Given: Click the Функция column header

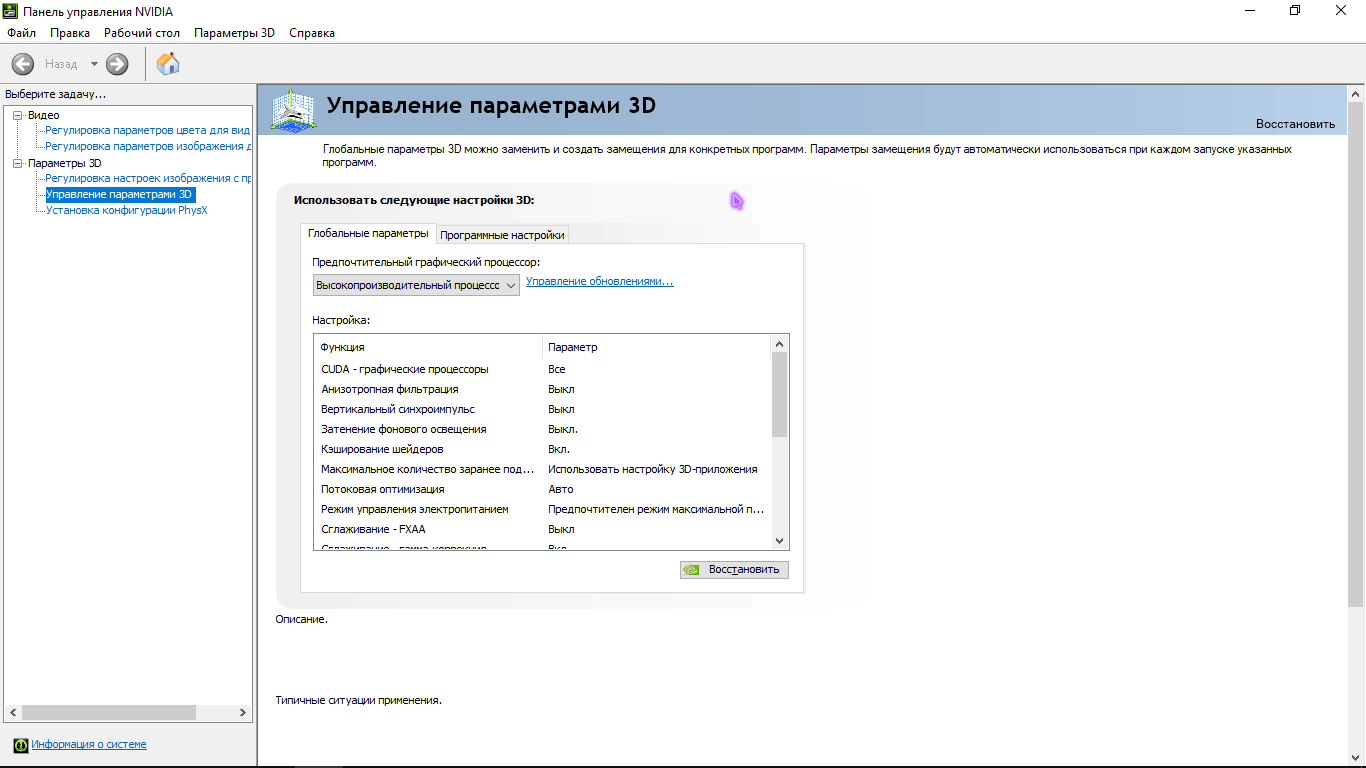Looking at the screenshot, I should point(428,347).
